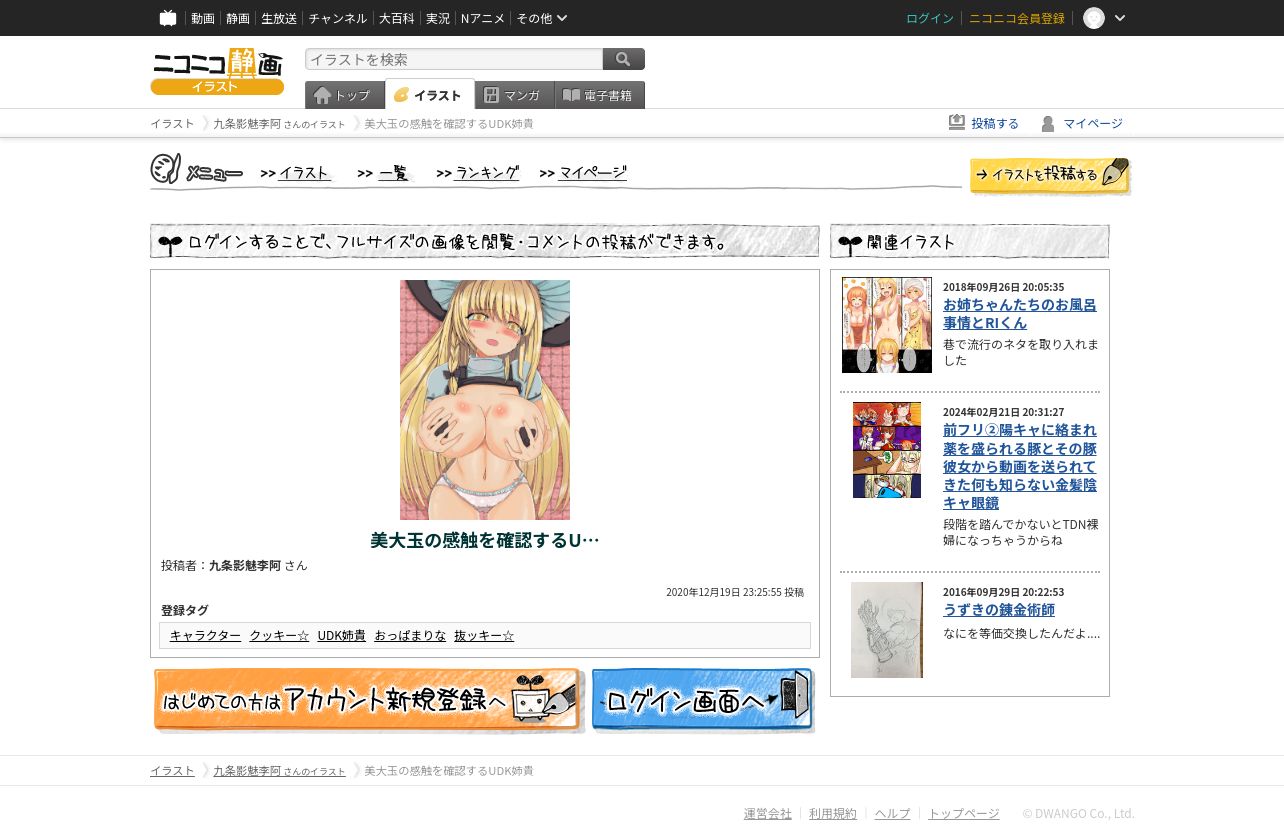Click bottom breadcrumb 九条影魅李阿 さんのイラスト
The width and height of the screenshot is (1284, 840).
pos(279,771)
